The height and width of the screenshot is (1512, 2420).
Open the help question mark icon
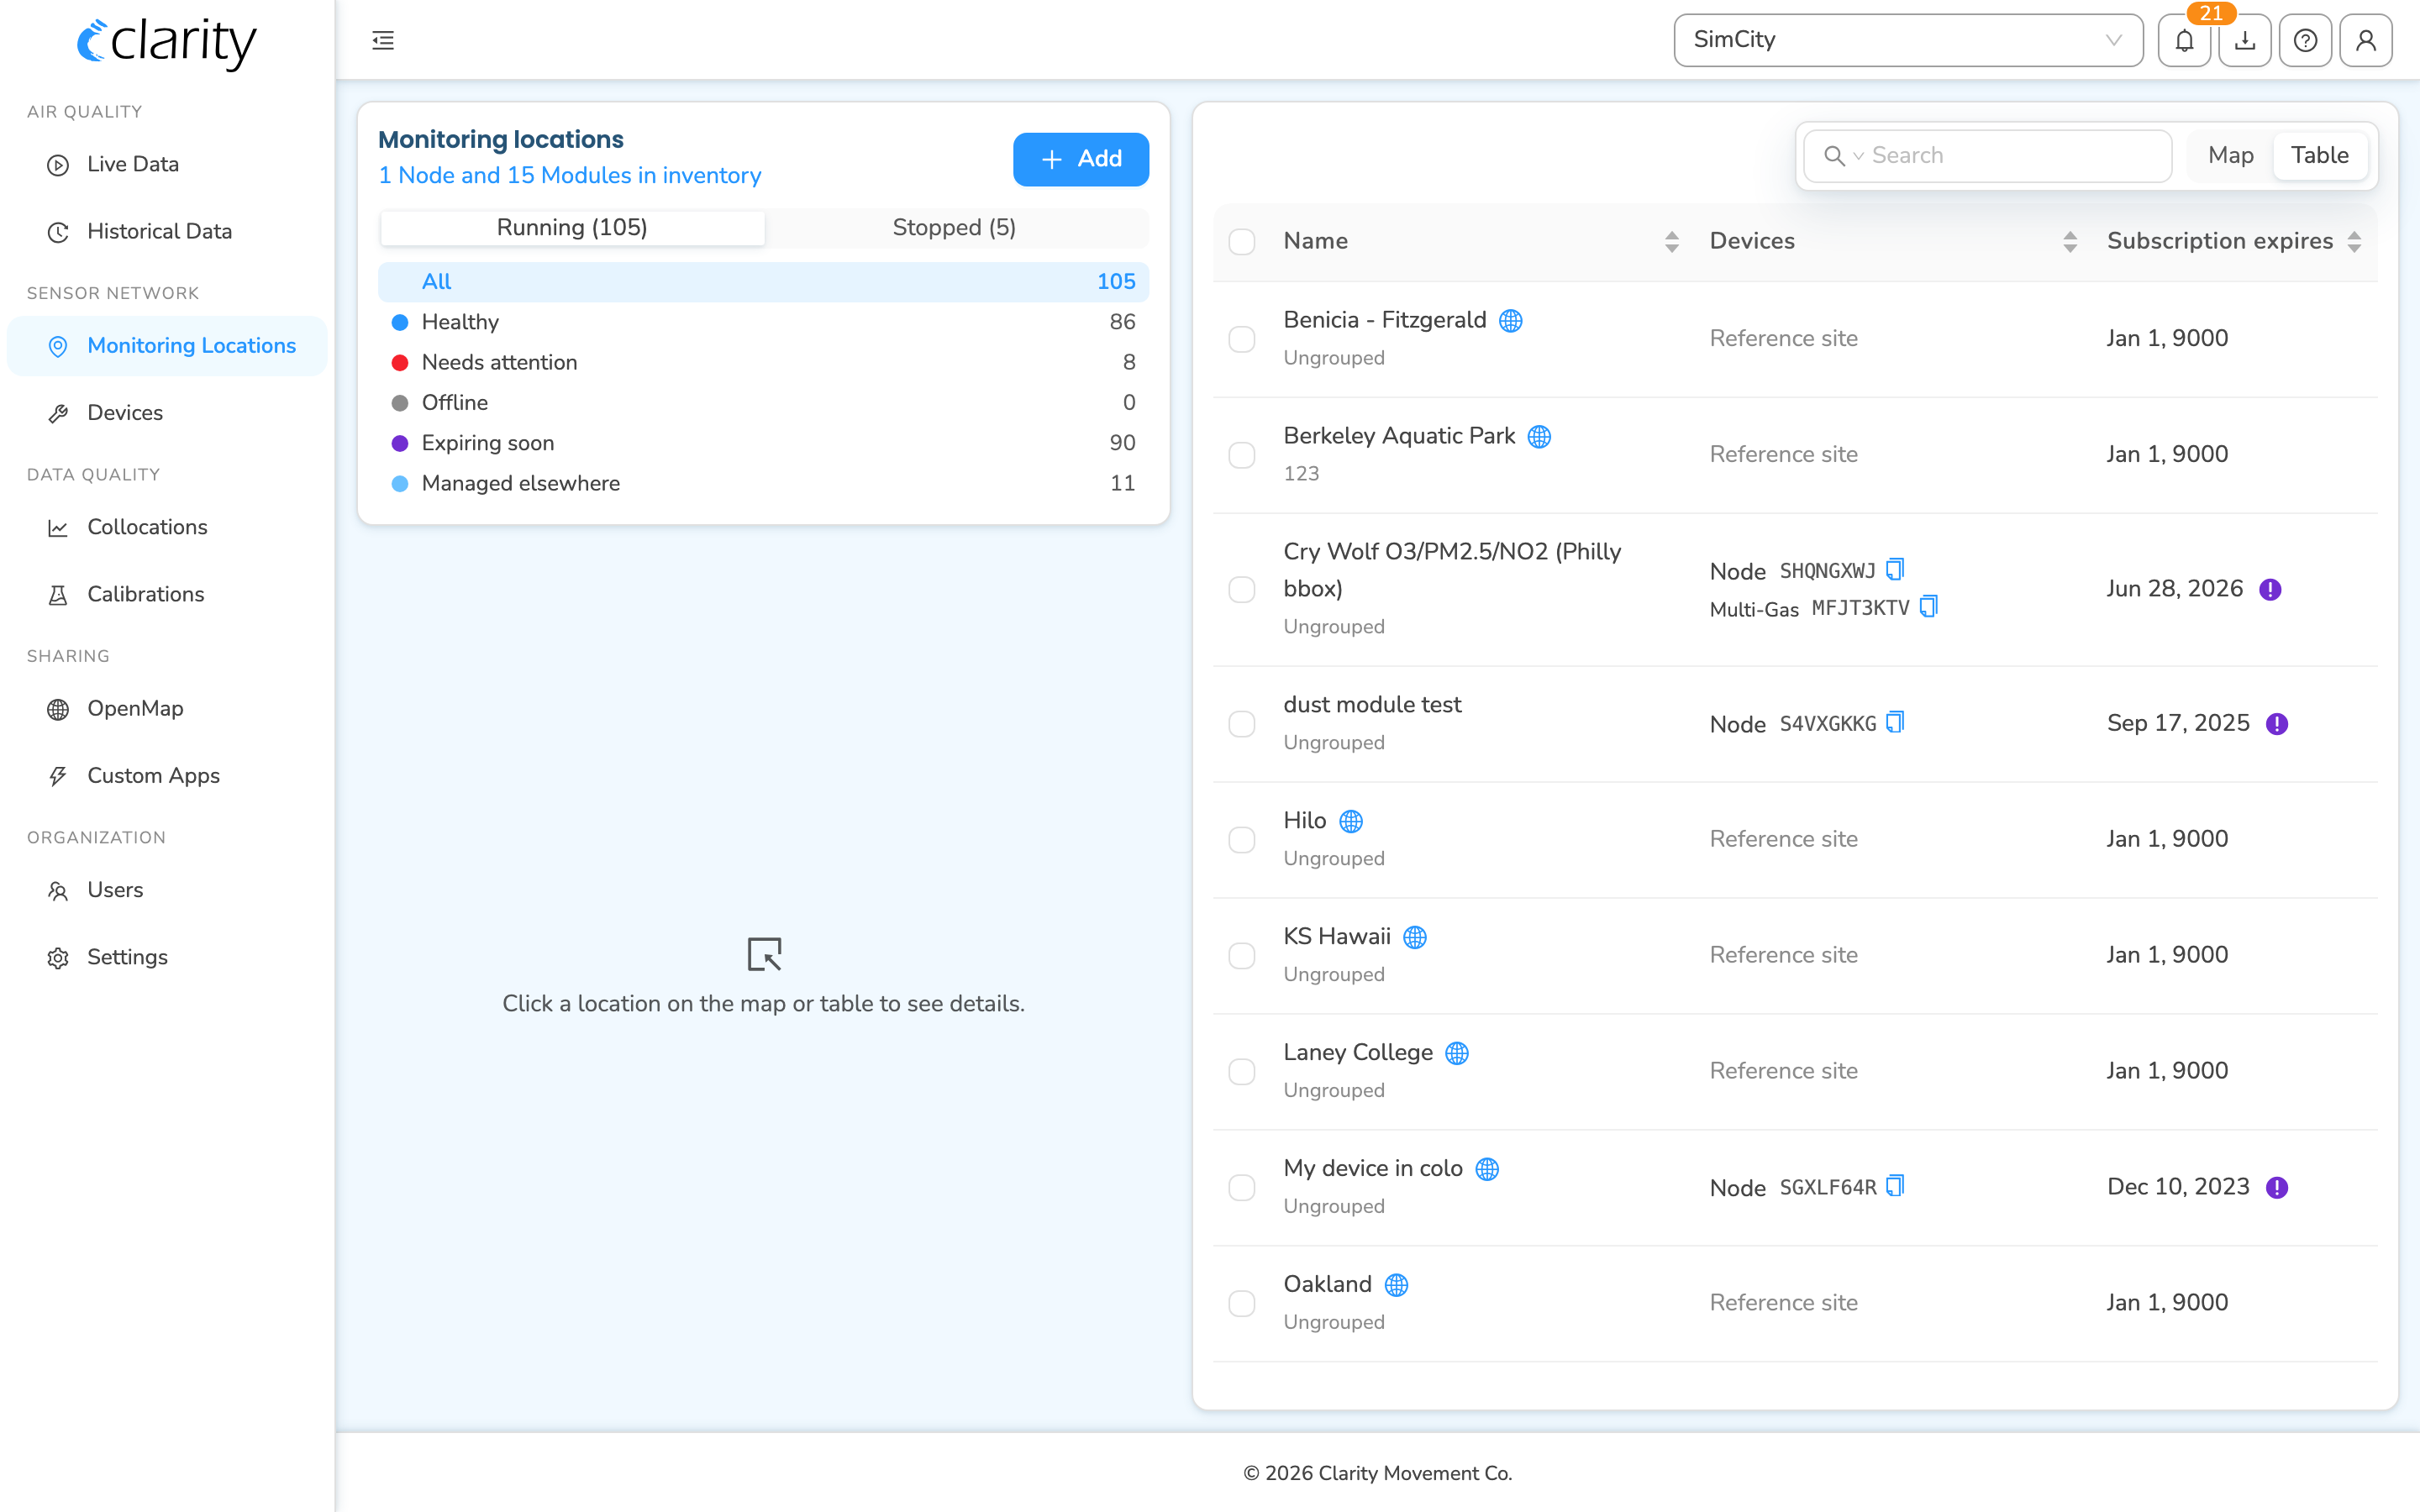(2306, 40)
